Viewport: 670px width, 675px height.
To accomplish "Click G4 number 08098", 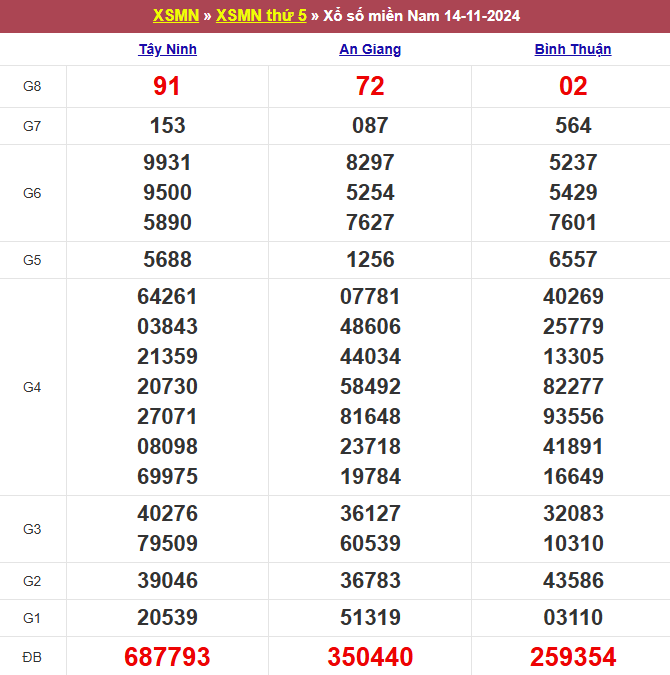I will pyautogui.click(x=167, y=446).
